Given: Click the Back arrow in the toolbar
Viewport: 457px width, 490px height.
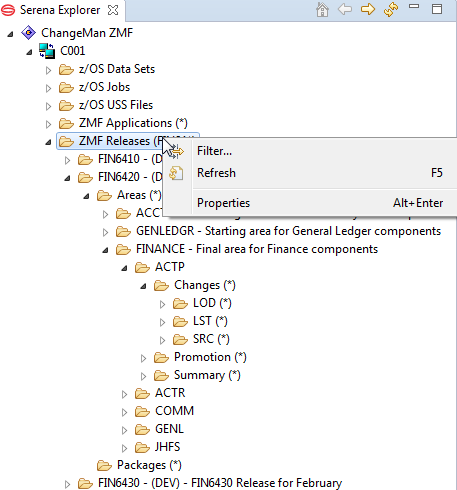Looking at the screenshot, I should tap(345, 9).
